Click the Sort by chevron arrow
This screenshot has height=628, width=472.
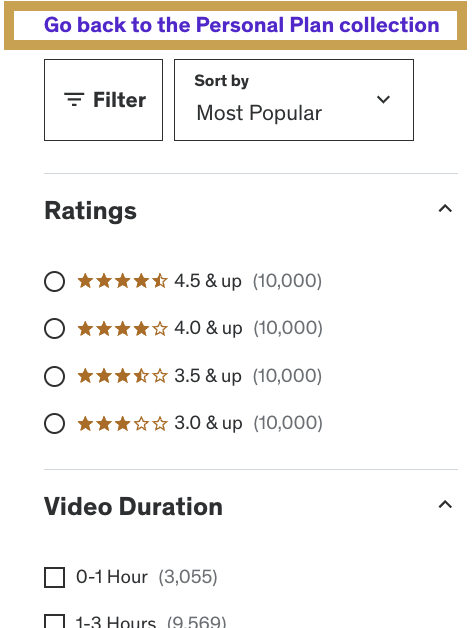coord(383,99)
